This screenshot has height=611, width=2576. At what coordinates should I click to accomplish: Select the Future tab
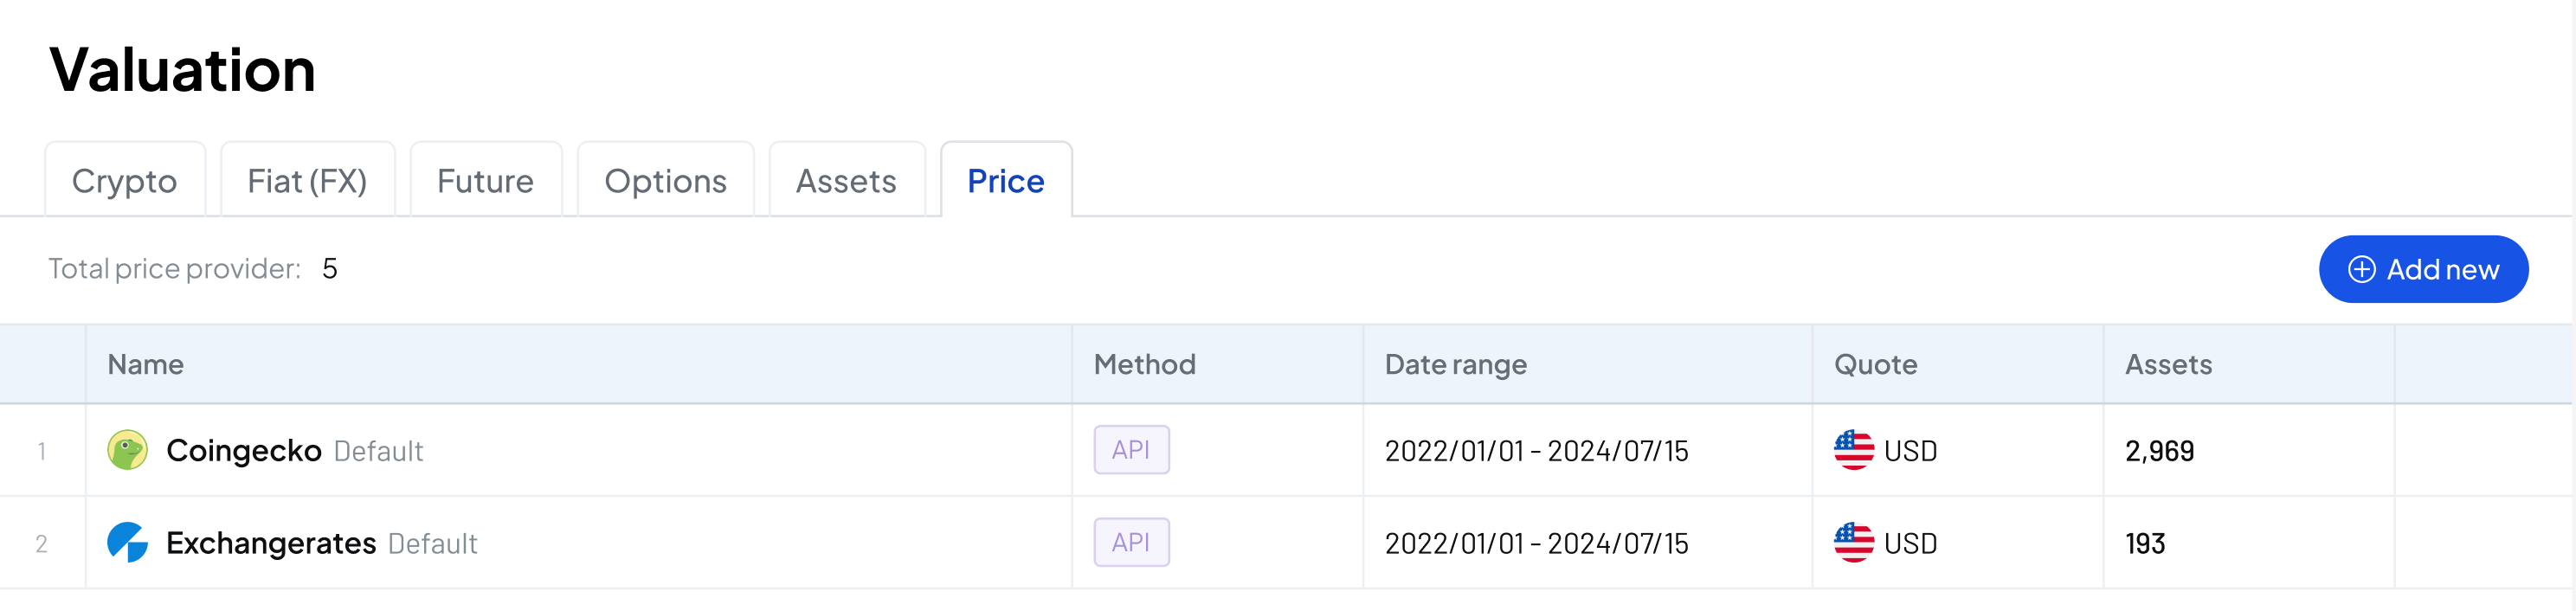[485, 181]
